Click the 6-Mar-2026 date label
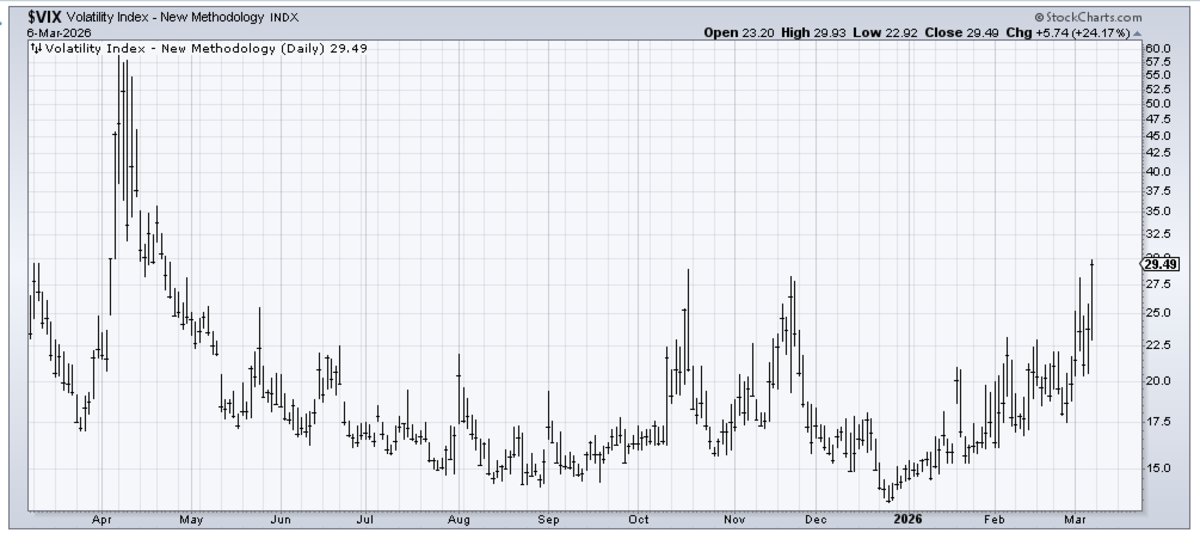This screenshot has width=1200, height=533. (52, 32)
